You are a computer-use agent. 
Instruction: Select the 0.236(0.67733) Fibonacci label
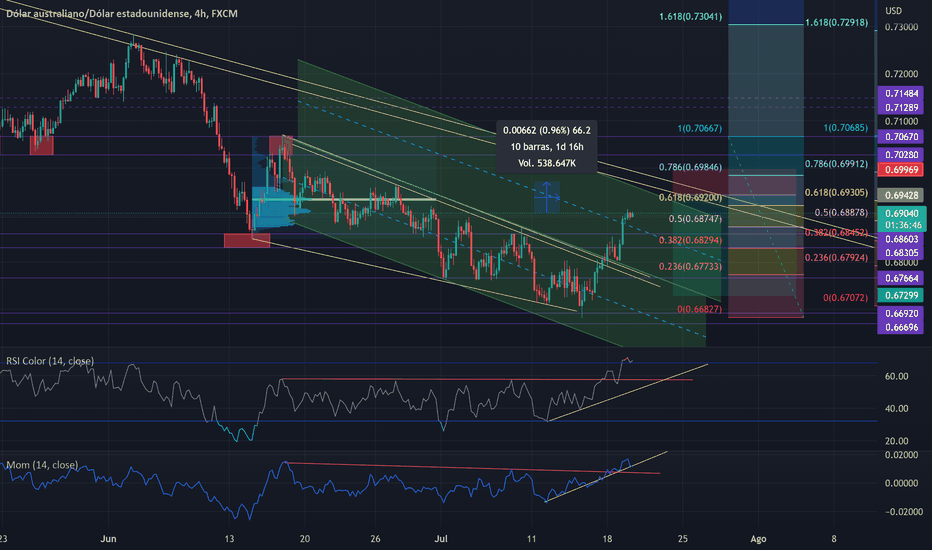tap(690, 266)
